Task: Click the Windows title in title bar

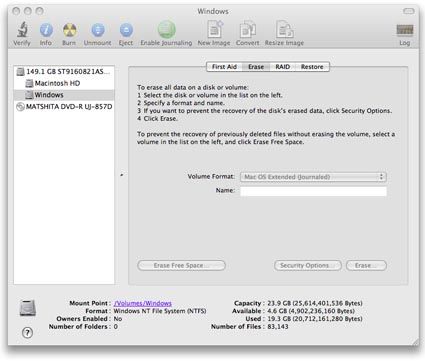Action: click(213, 11)
